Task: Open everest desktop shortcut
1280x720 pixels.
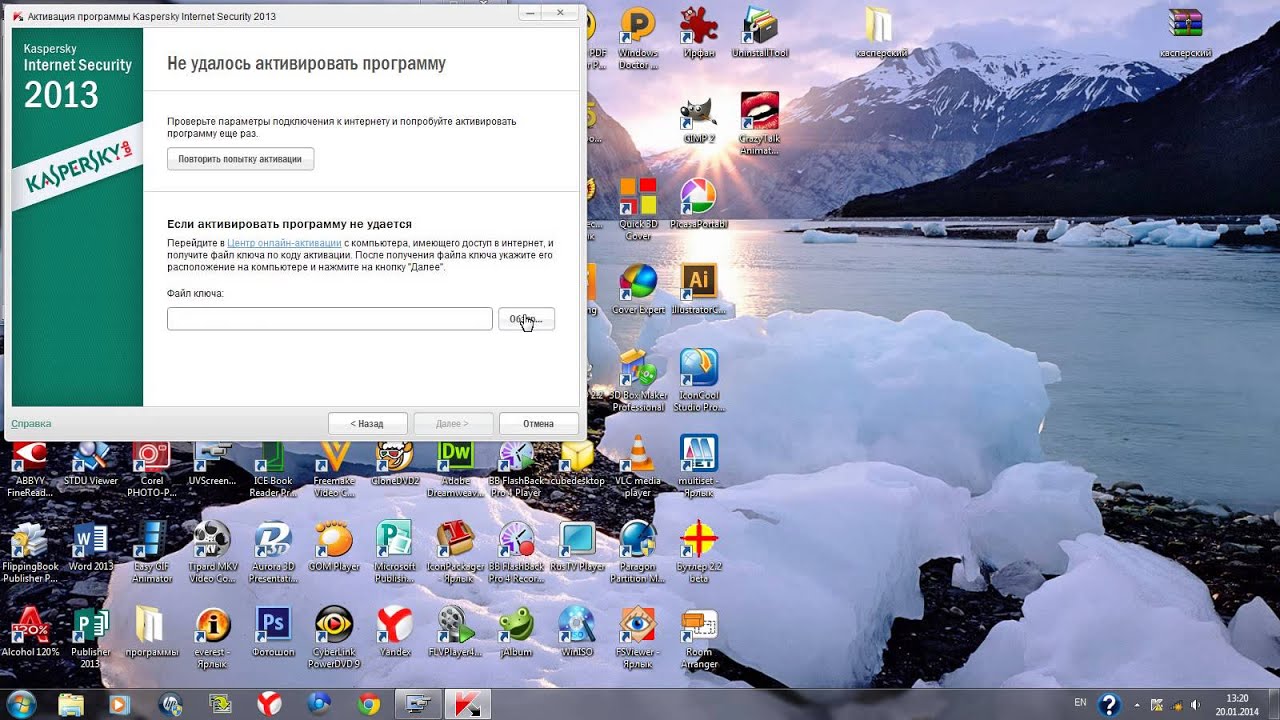Action: pos(212,638)
